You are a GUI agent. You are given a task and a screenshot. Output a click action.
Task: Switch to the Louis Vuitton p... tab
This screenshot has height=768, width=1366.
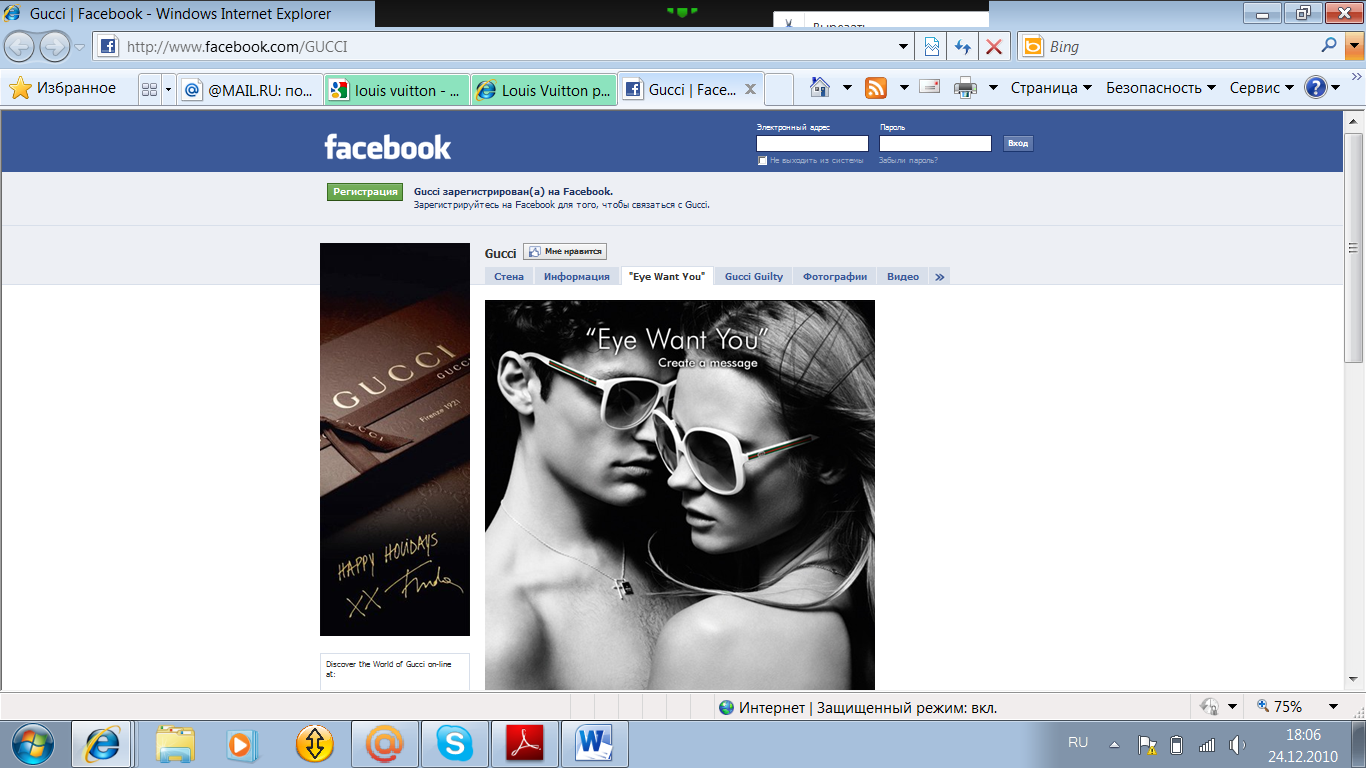point(543,89)
